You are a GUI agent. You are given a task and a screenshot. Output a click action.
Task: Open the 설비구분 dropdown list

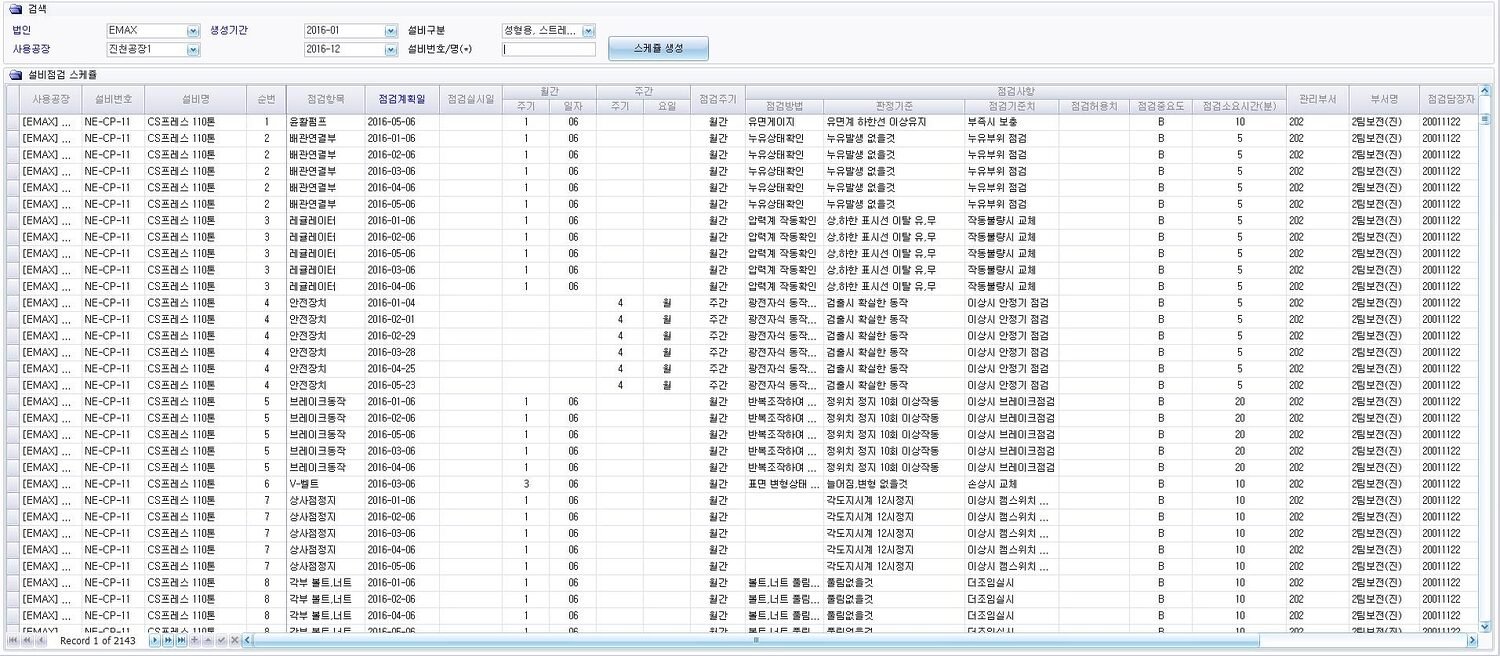588,31
